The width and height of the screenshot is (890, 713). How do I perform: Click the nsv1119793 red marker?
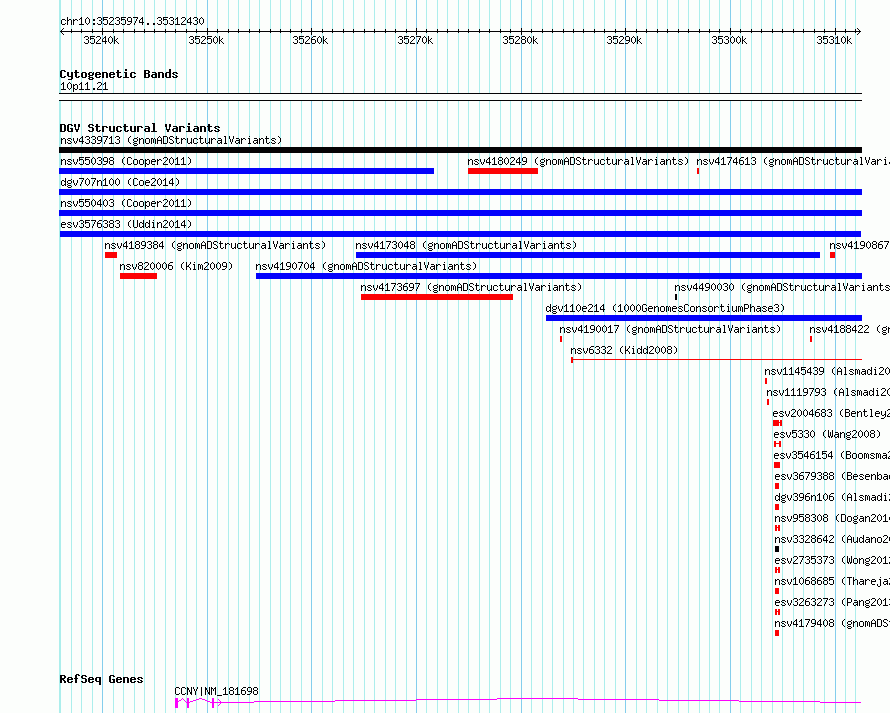768,402
